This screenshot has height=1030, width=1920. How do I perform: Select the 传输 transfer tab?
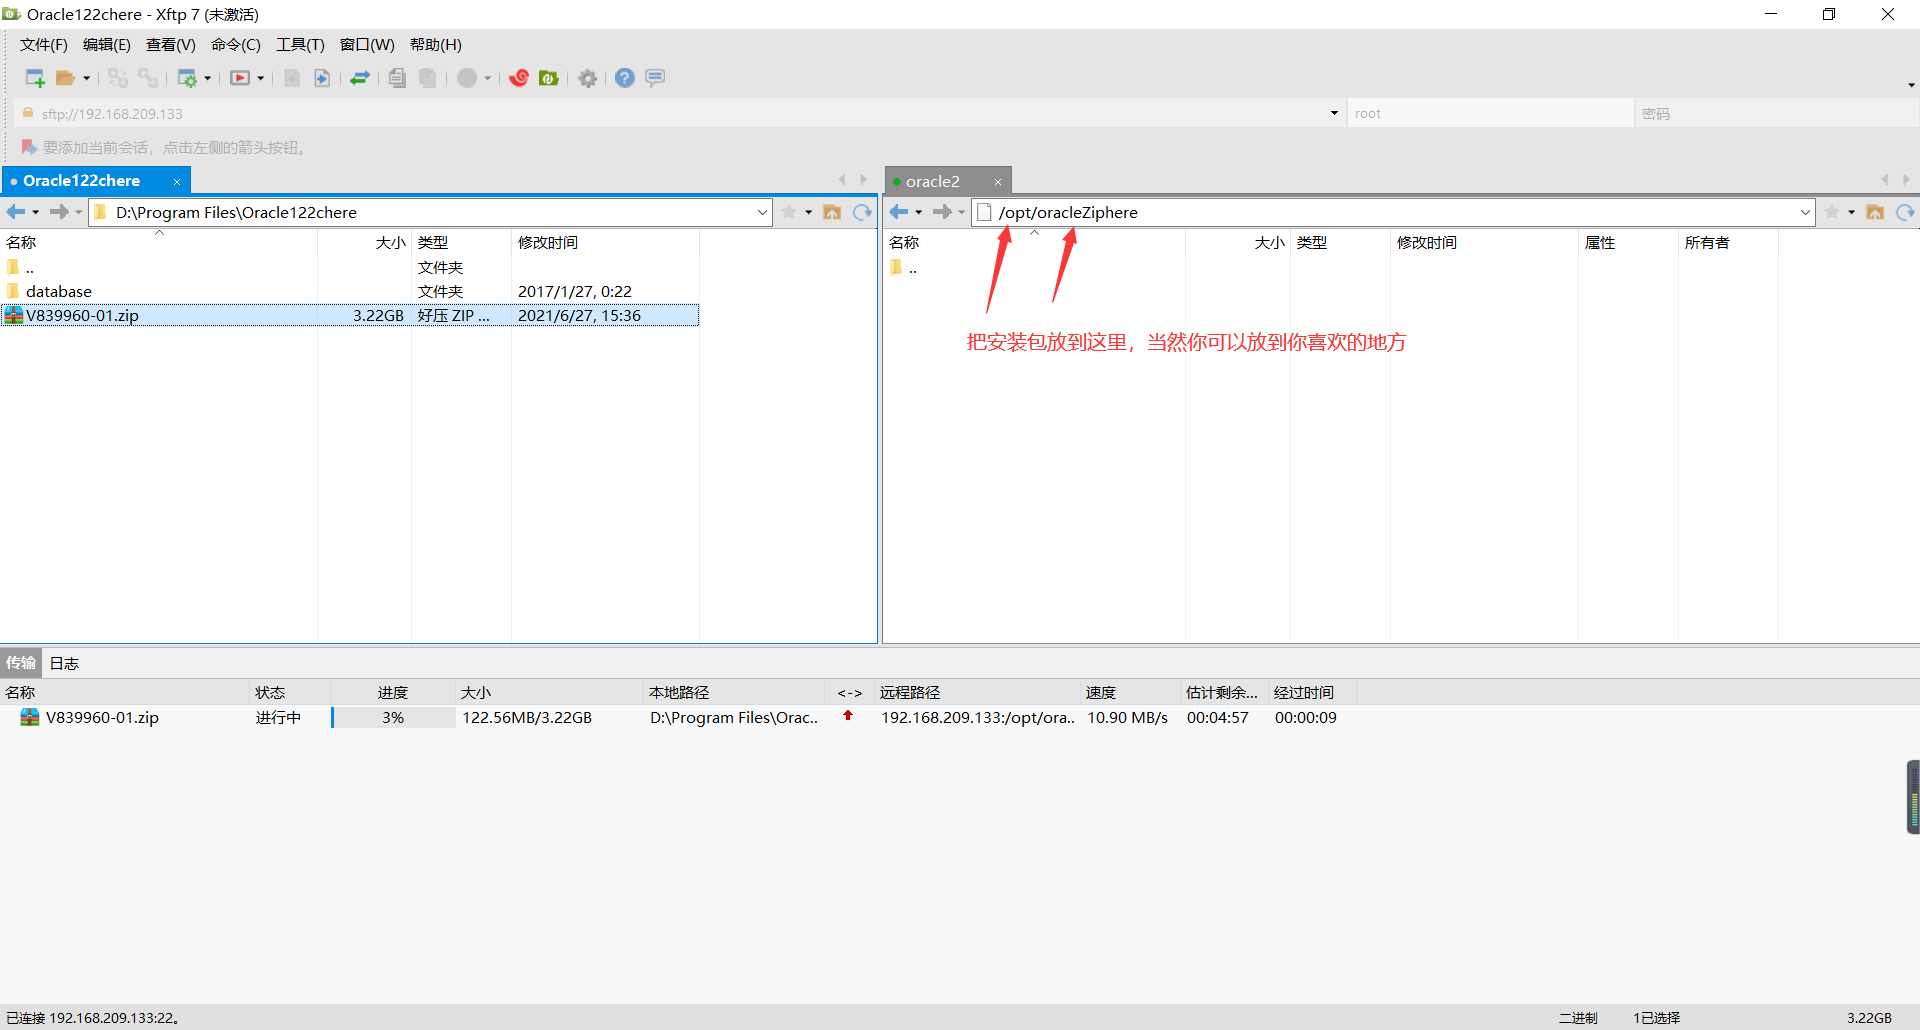(x=20, y=663)
